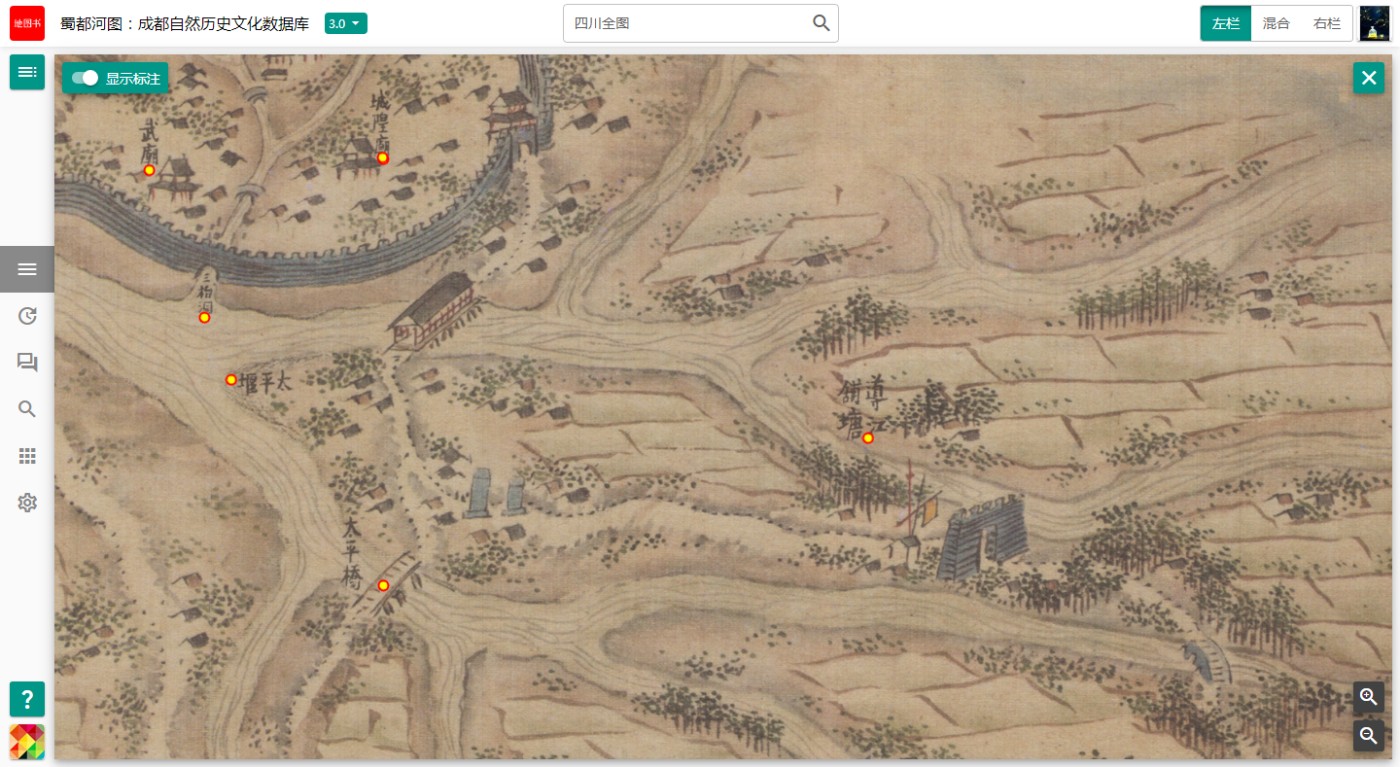Click the red 地图书 logo icon
The height and width of the screenshot is (767, 1400).
[x=27, y=23]
